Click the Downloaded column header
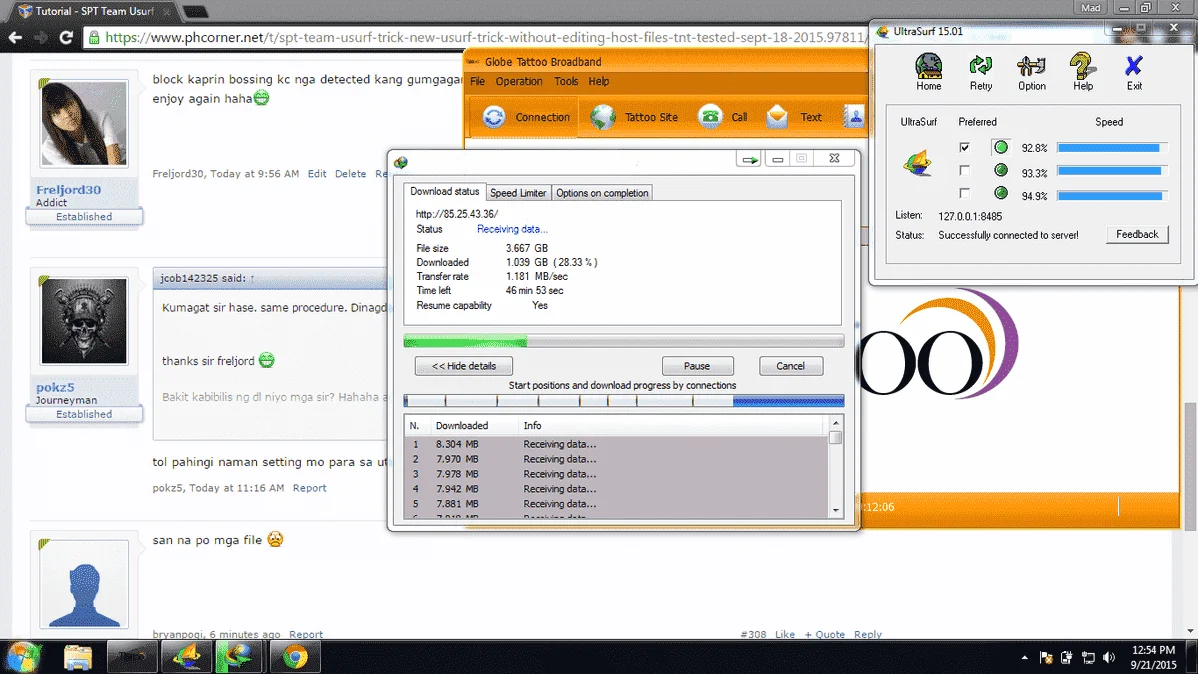 coord(461,426)
